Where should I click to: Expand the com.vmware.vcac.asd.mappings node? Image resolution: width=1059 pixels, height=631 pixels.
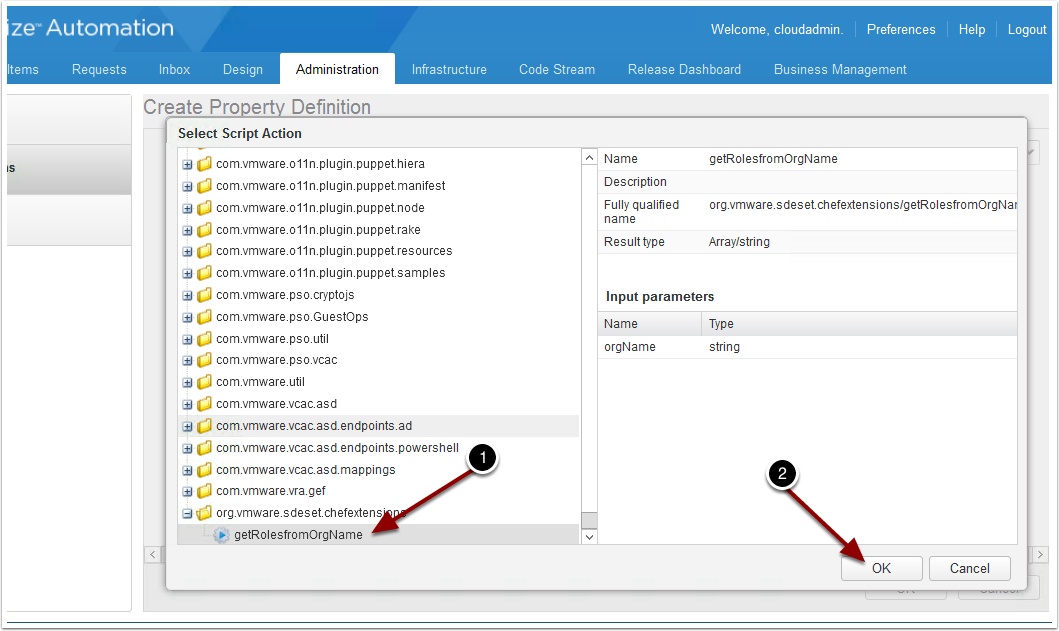coord(187,471)
